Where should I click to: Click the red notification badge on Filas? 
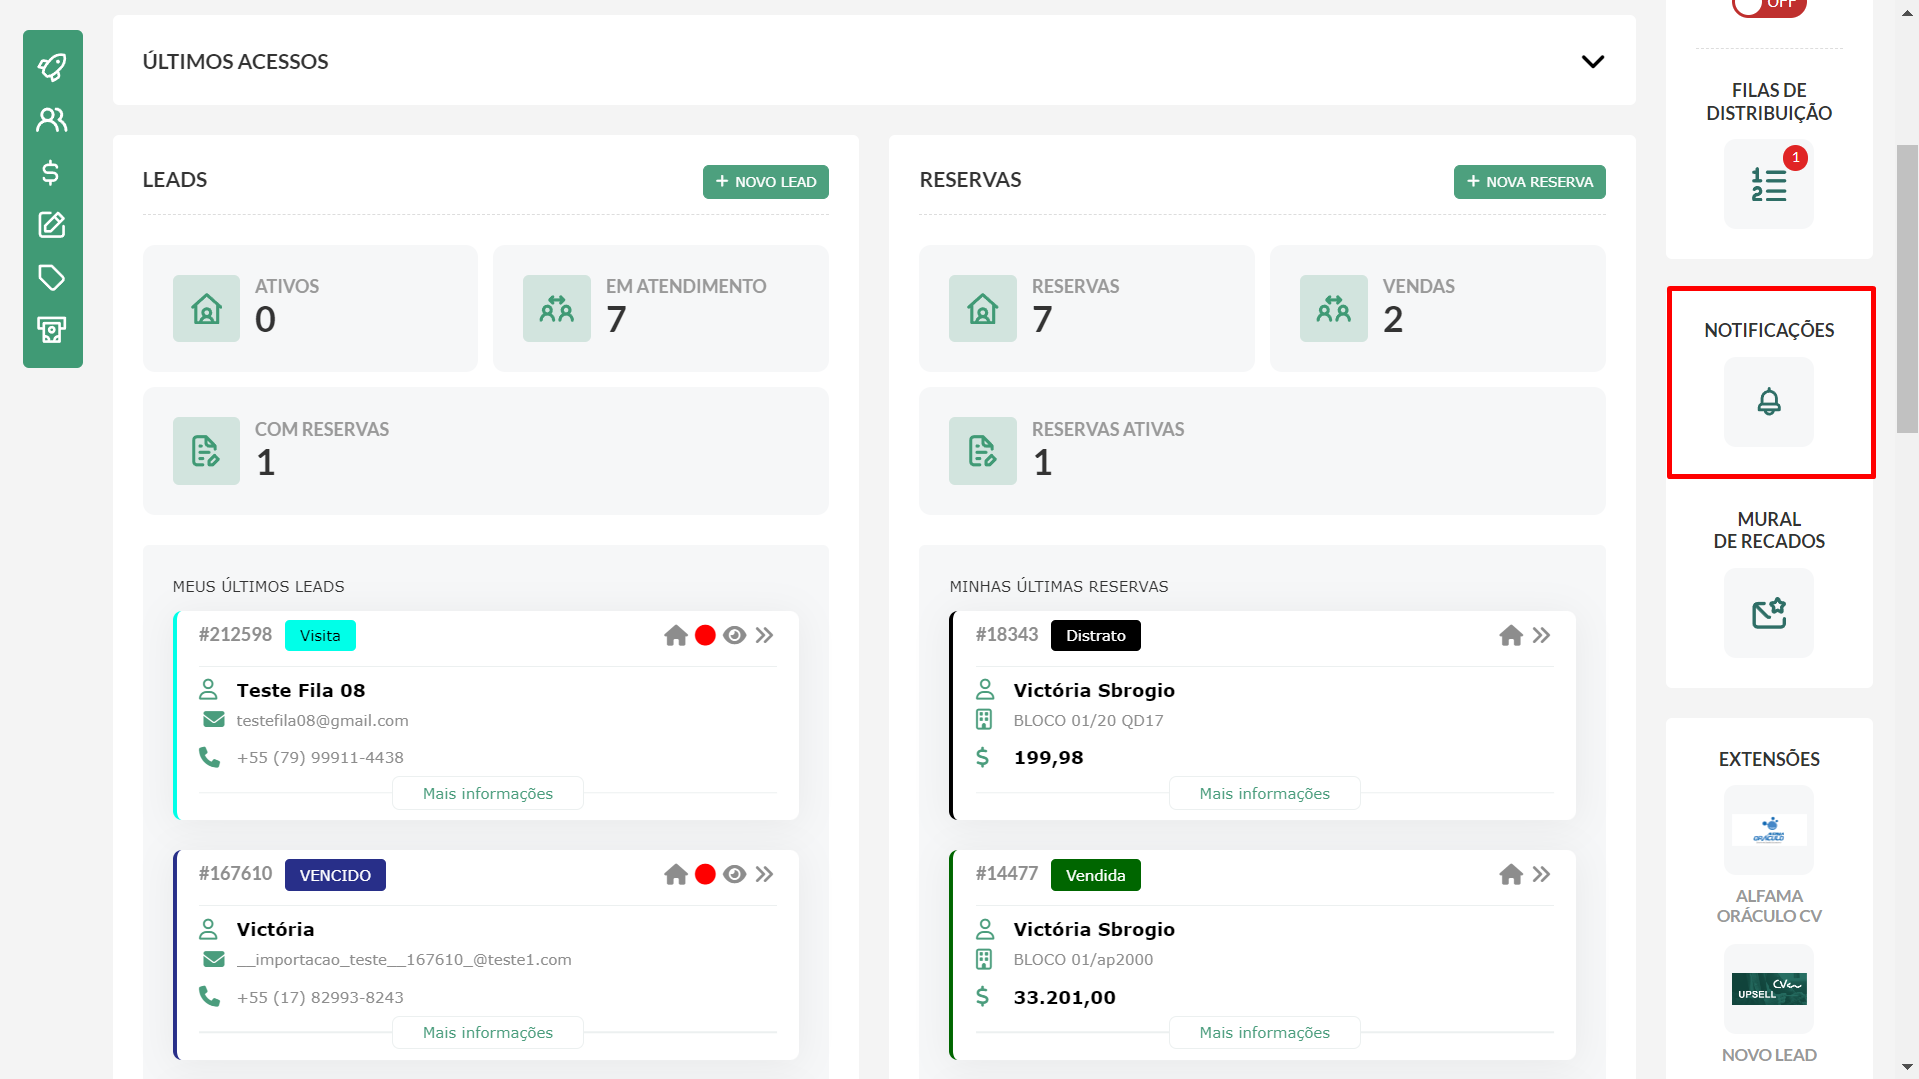pos(1795,158)
